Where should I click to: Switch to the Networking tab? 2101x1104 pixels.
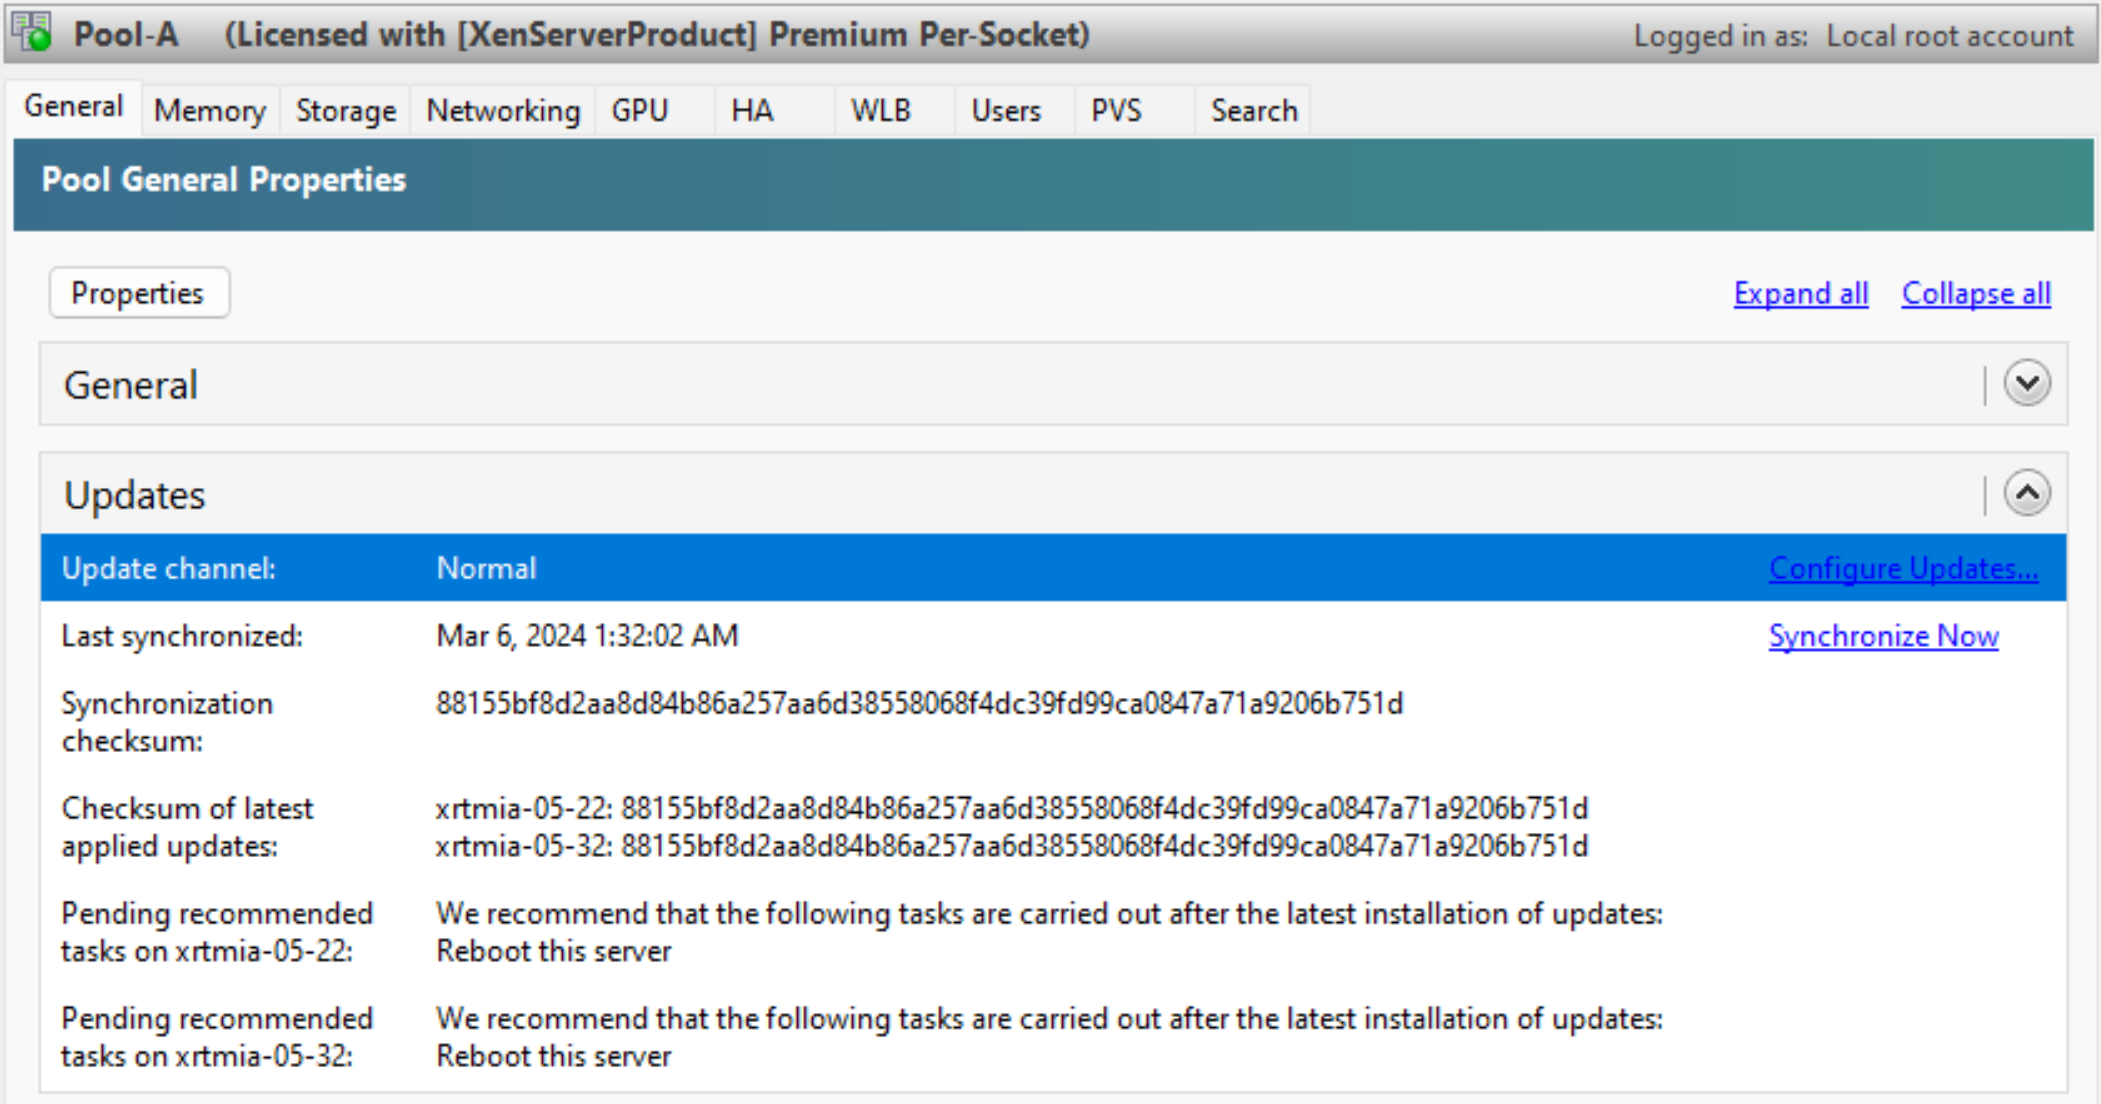pos(503,110)
